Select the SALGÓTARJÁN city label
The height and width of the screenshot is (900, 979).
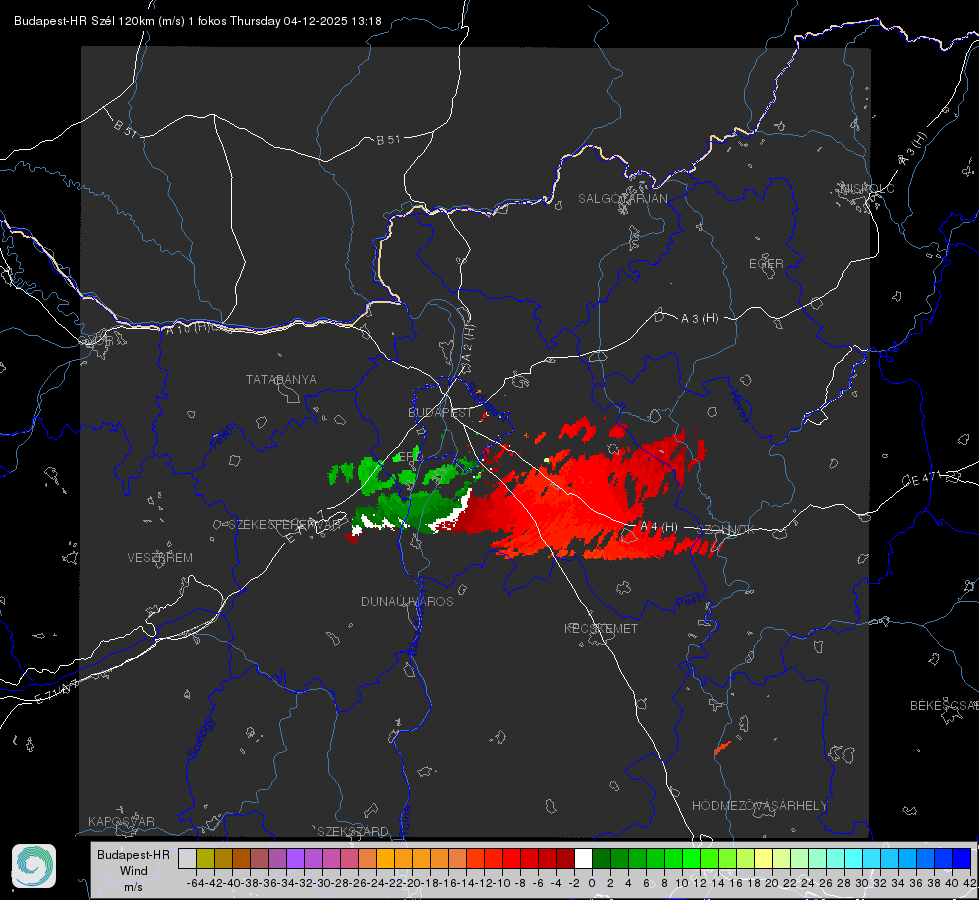pyautogui.click(x=622, y=199)
